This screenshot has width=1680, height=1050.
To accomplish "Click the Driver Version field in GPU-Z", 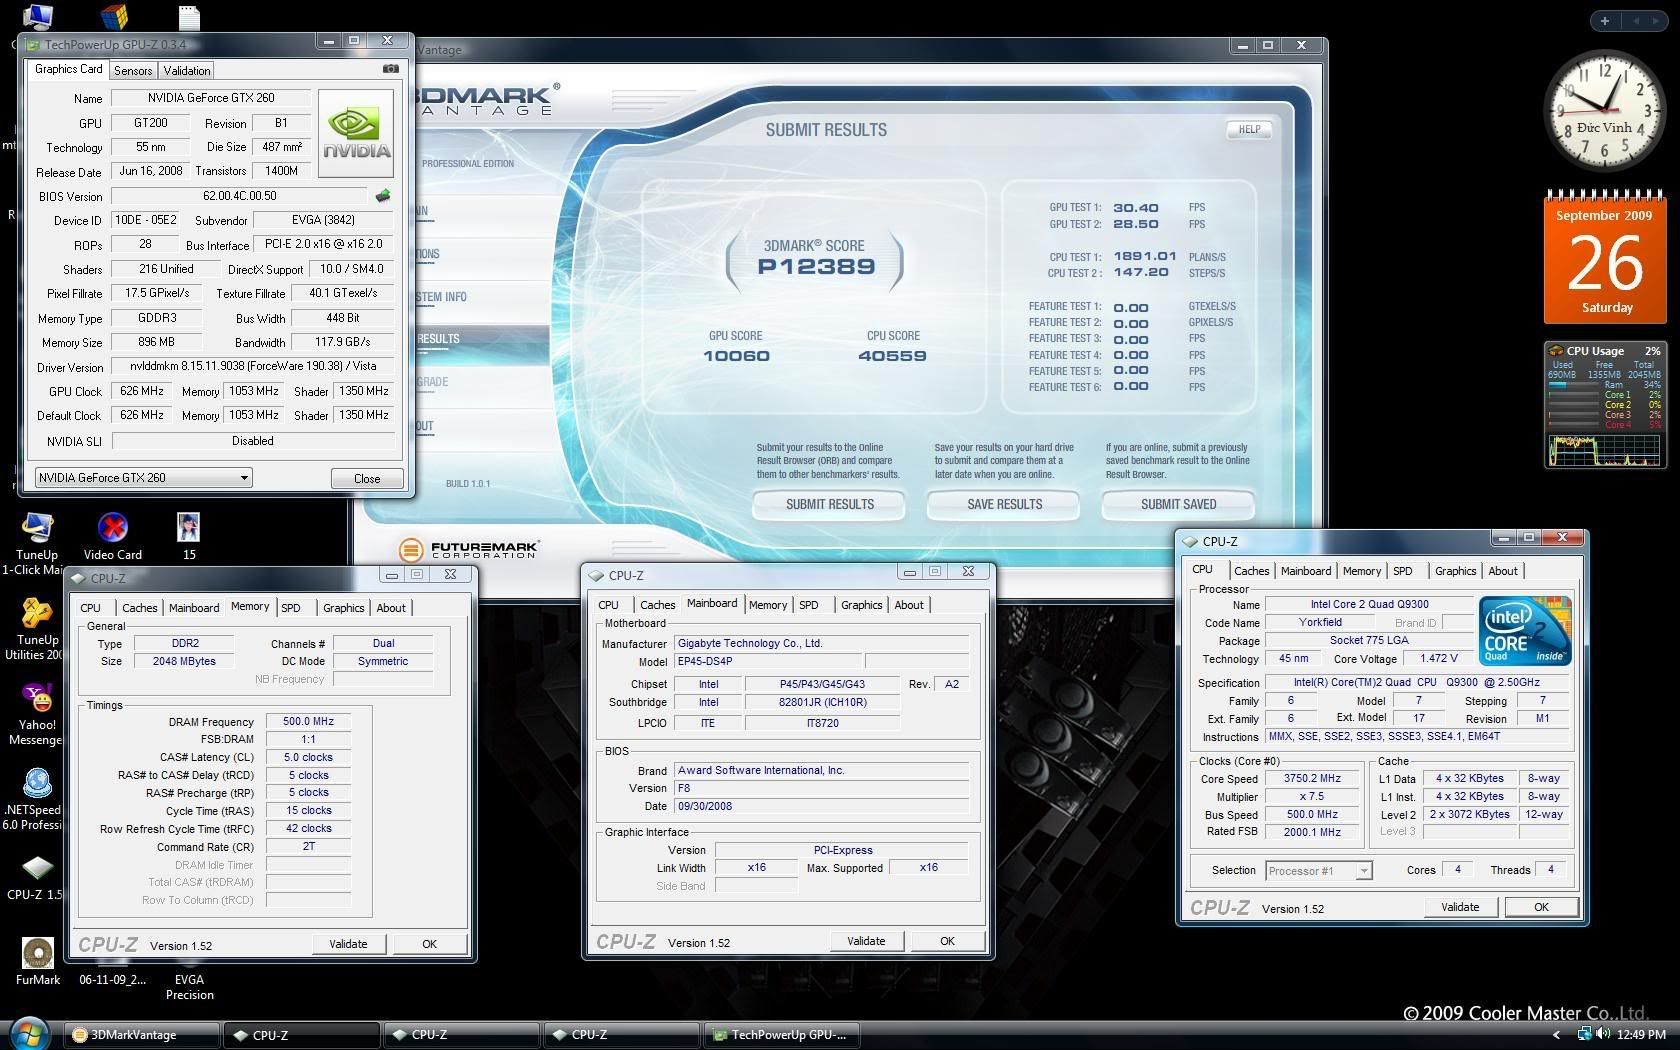I will pyautogui.click(x=252, y=367).
